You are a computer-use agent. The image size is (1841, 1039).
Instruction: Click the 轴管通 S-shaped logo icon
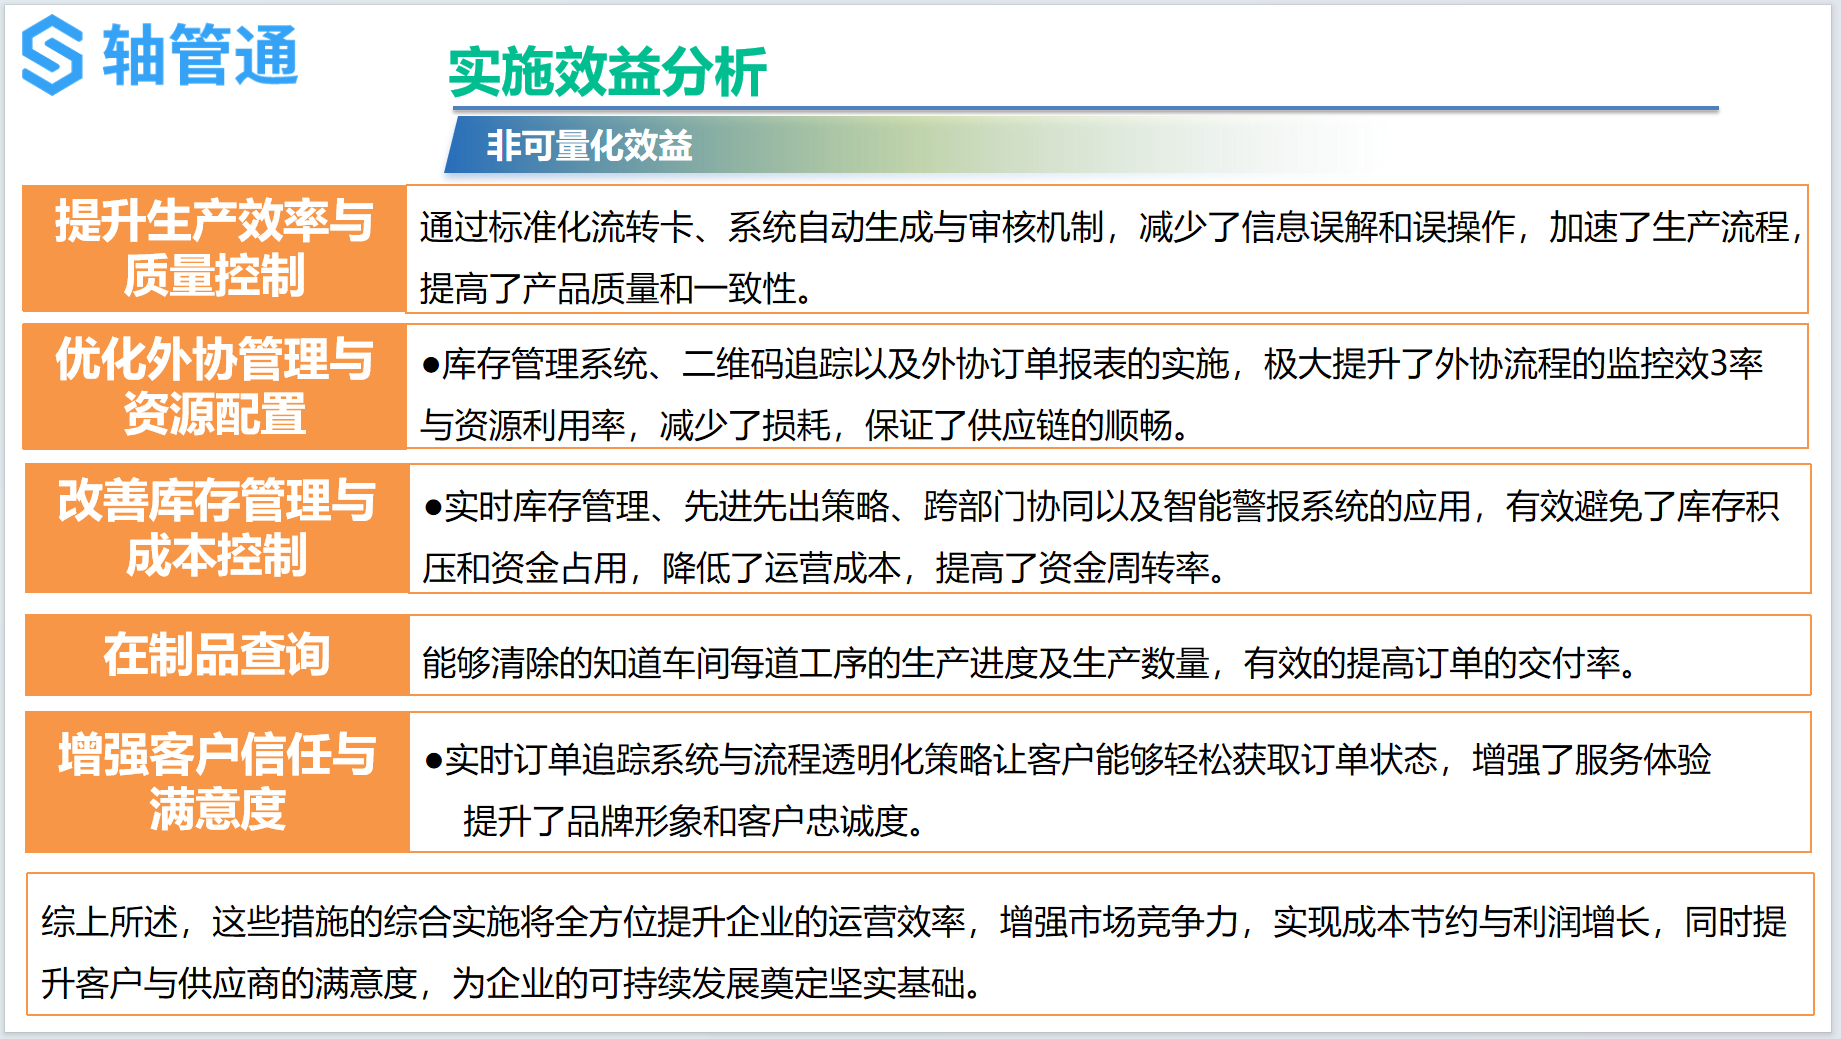coord(52,55)
